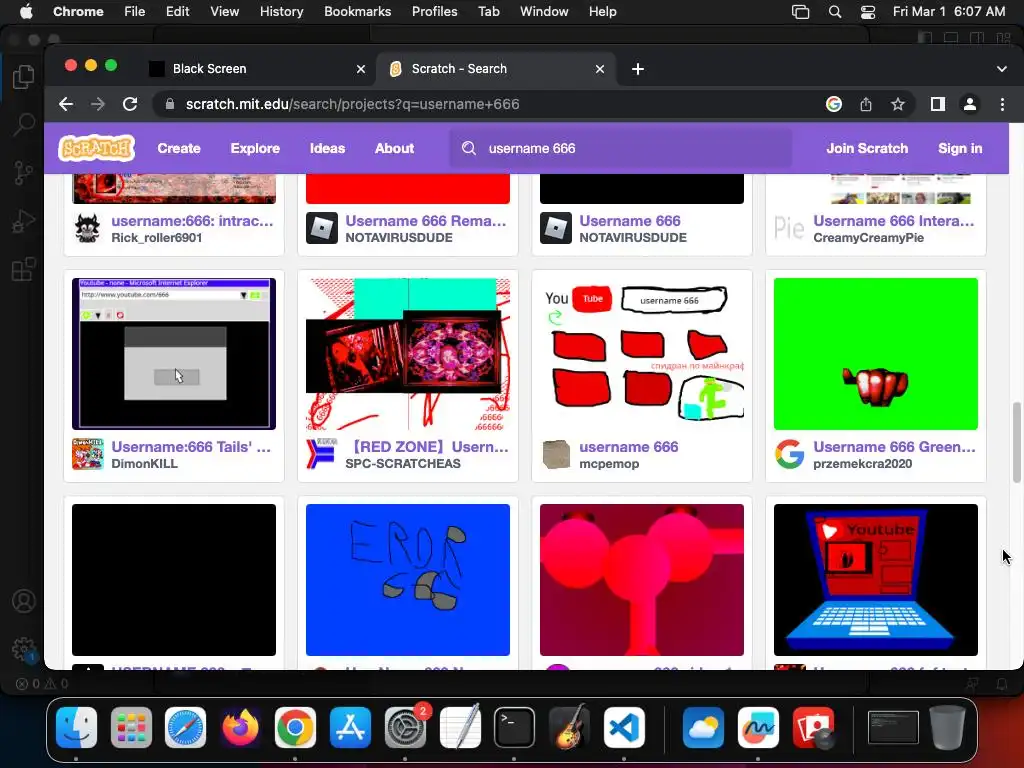
Task: Open VS Code Explorer icon in background window
Action: (24, 77)
